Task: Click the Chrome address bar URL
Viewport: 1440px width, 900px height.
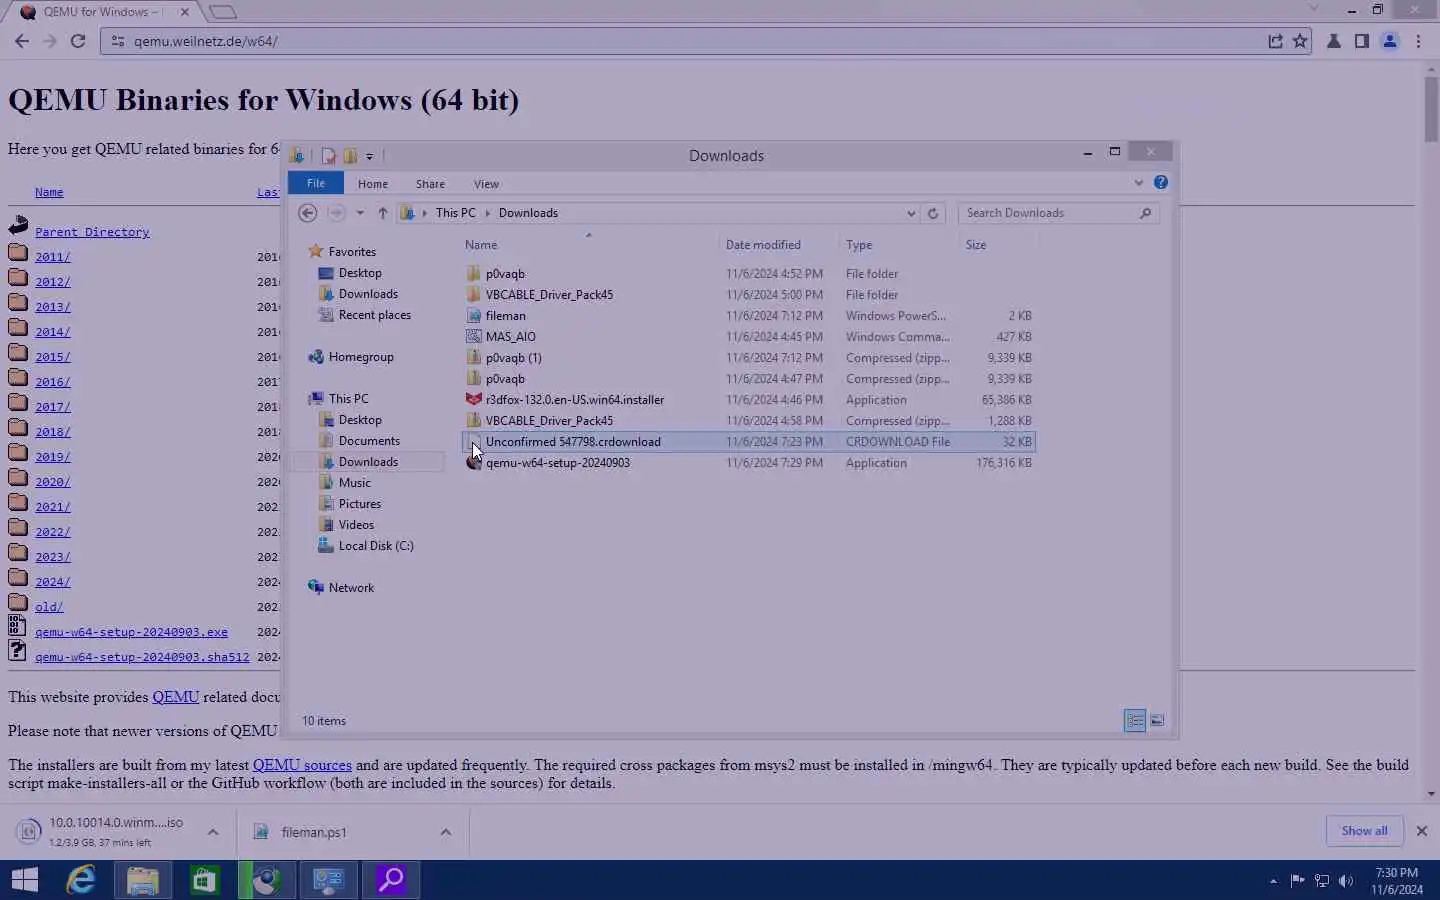Action: 206,41
